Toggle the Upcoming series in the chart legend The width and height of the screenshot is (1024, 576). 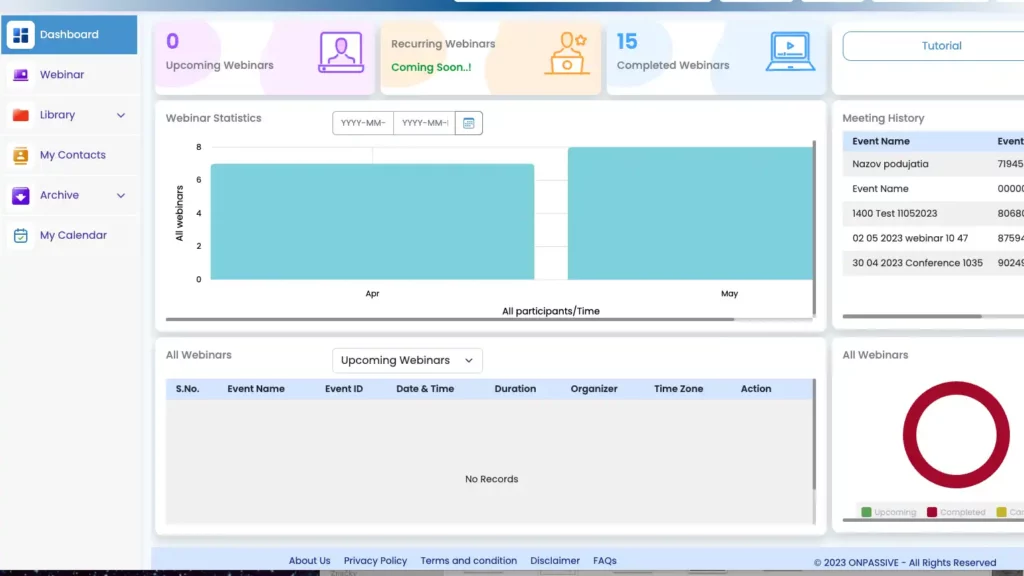pyautogui.click(x=888, y=511)
